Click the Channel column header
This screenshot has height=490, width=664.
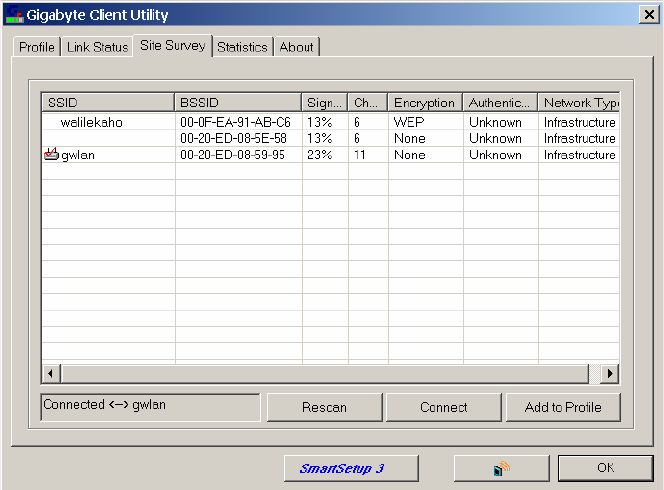tap(368, 102)
